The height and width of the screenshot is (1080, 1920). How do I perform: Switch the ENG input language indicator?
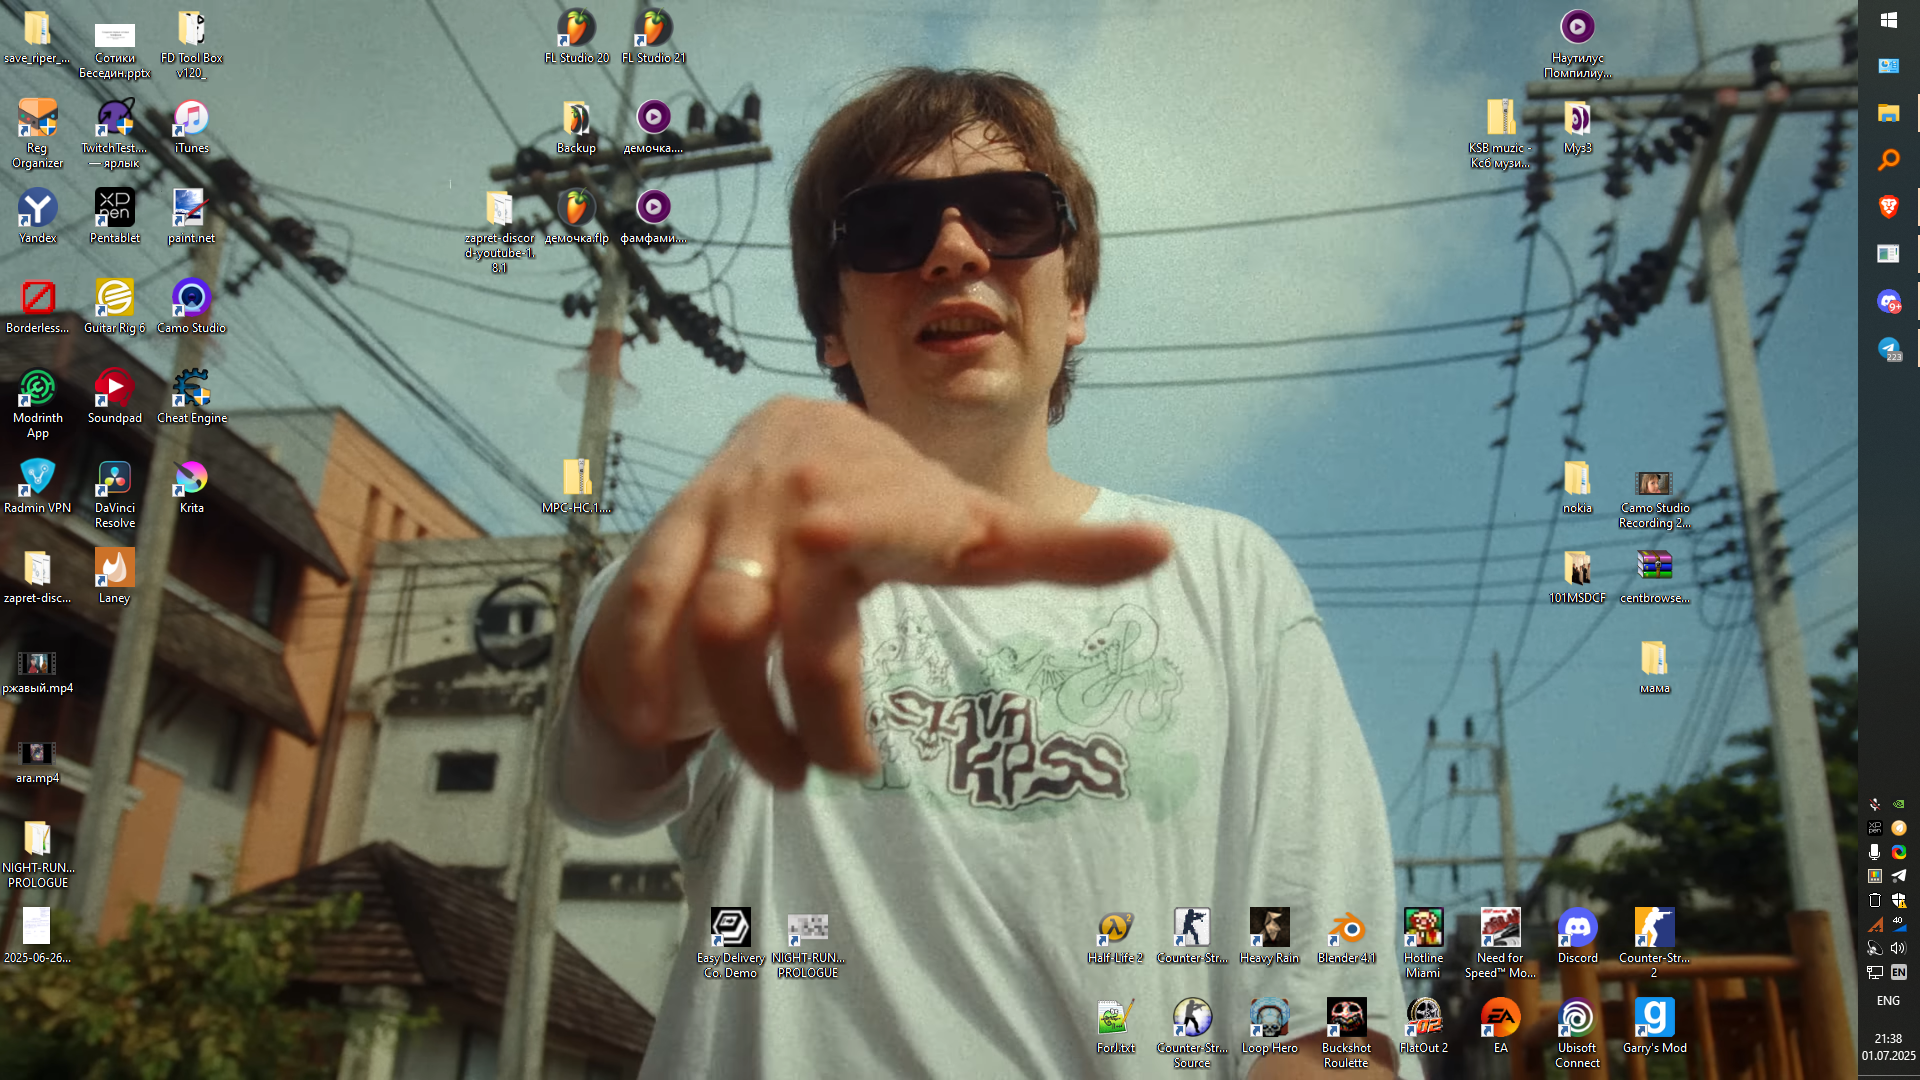click(1888, 1001)
